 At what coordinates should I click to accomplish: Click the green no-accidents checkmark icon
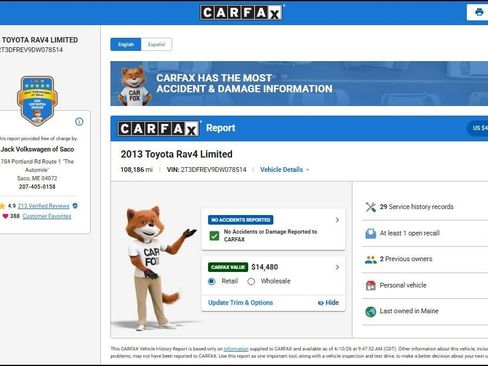[x=214, y=236]
